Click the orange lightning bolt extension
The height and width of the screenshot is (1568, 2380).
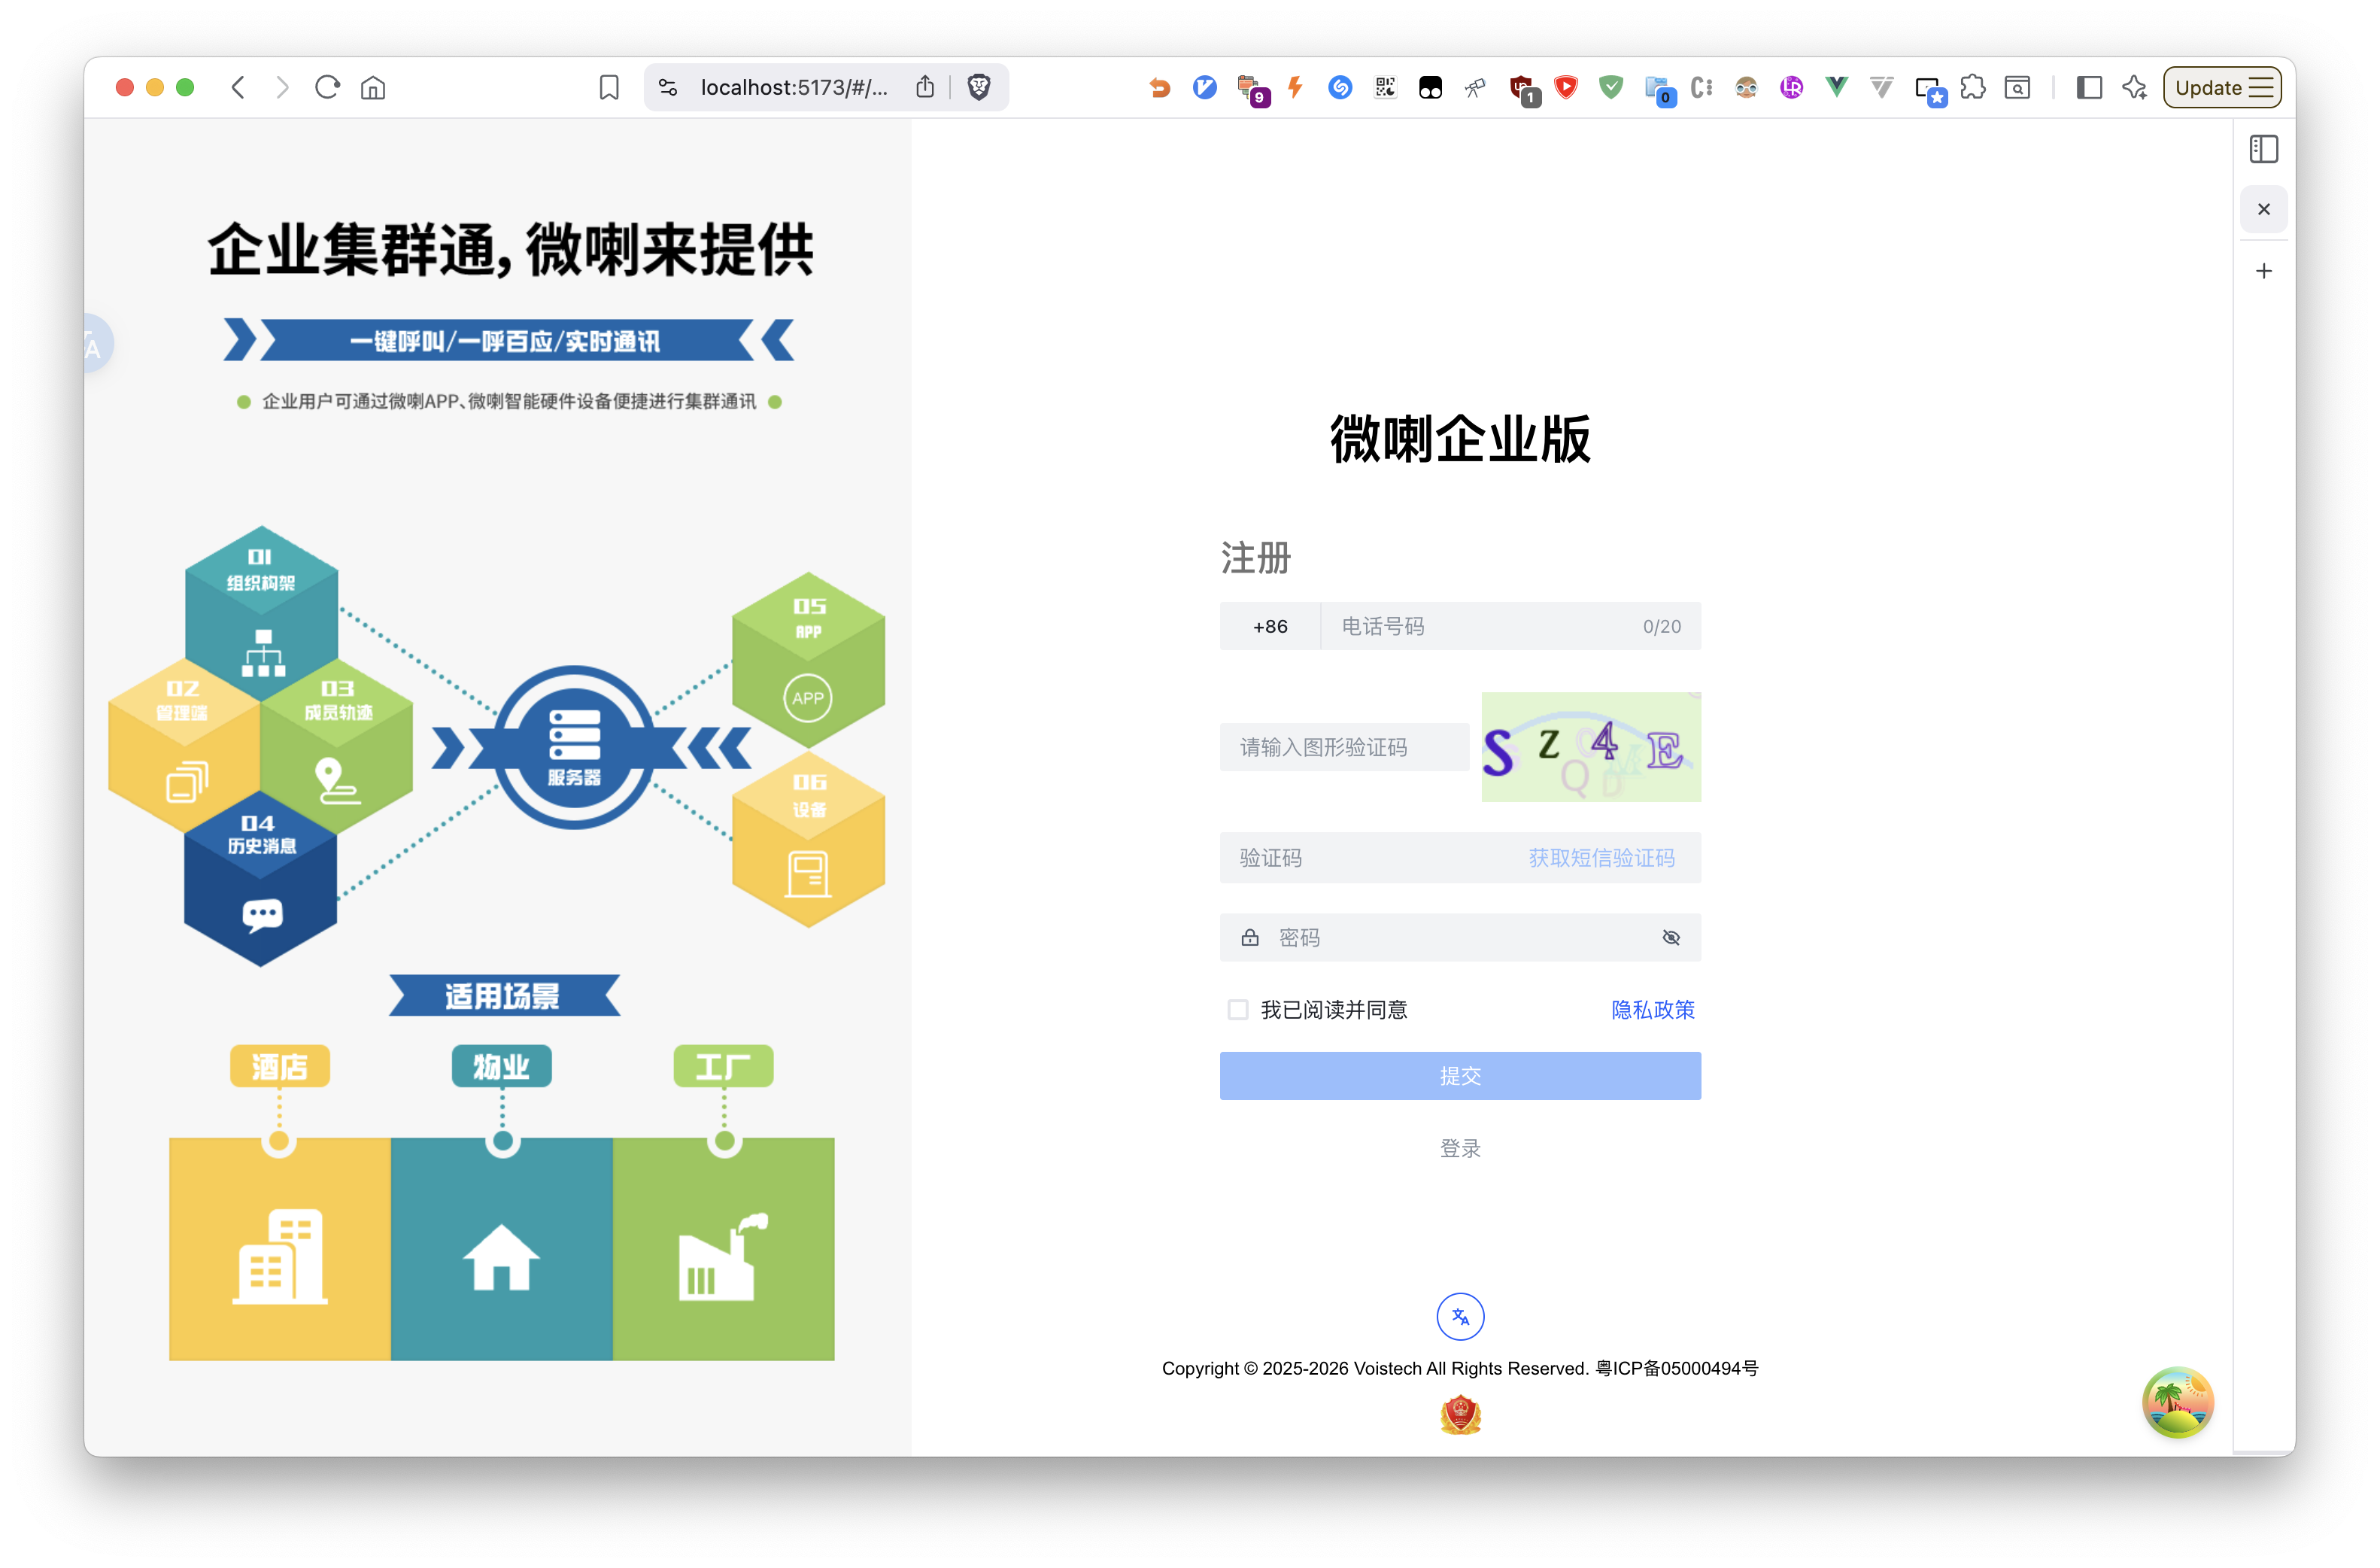click(x=1295, y=88)
